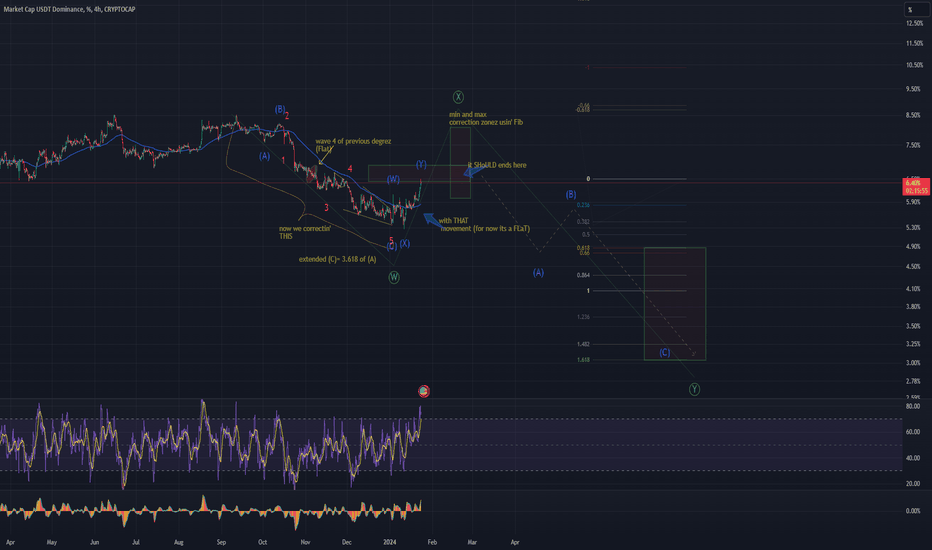The height and width of the screenshot is (550, 932).
Task: Click the 2024 date on time axis
Action: click(390, 542)
